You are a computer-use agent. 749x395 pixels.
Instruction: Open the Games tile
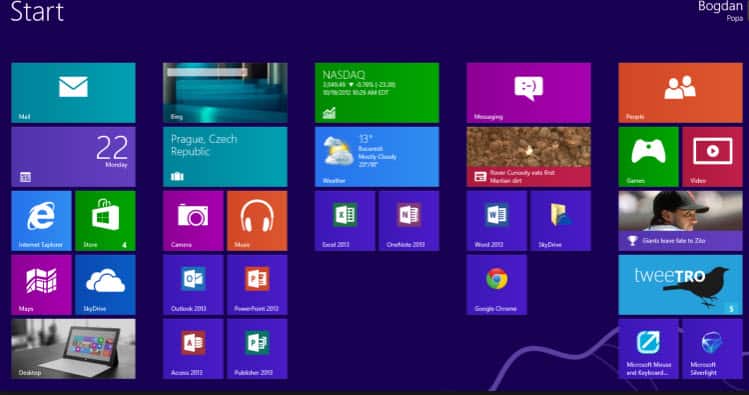click(648, 157)
